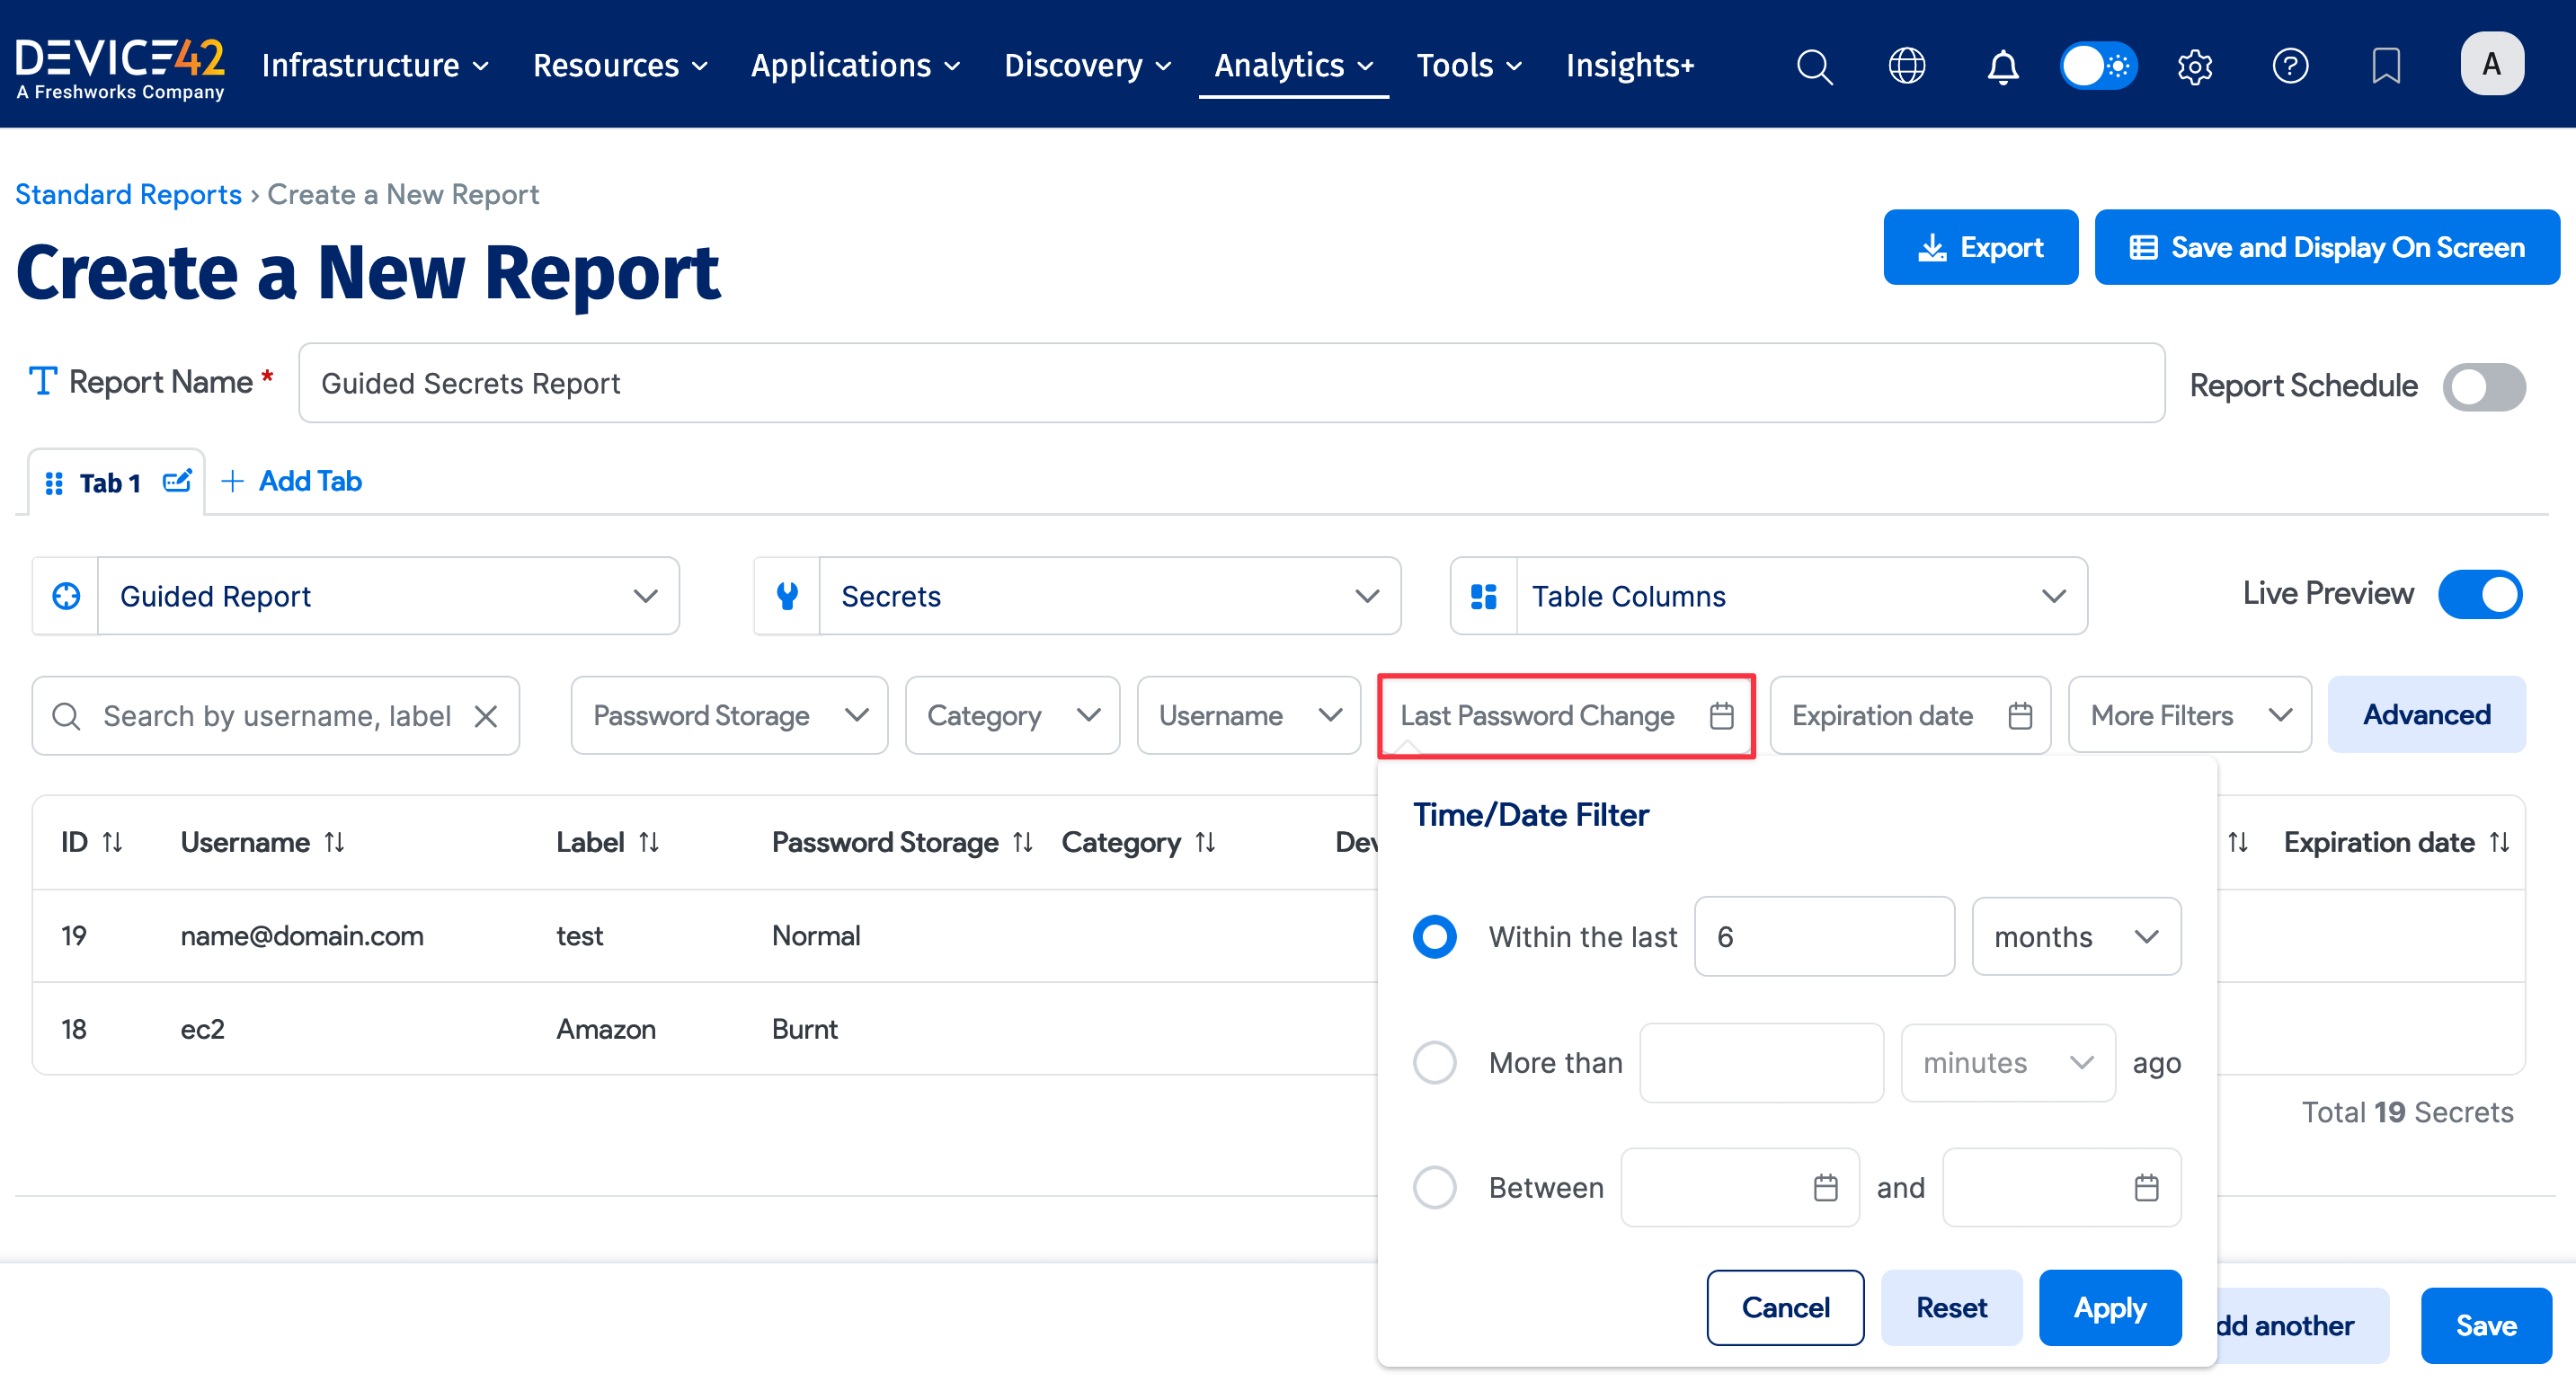
Task: Click the Tab 1 edit pencil icon
Action: (x=177, y=481)
